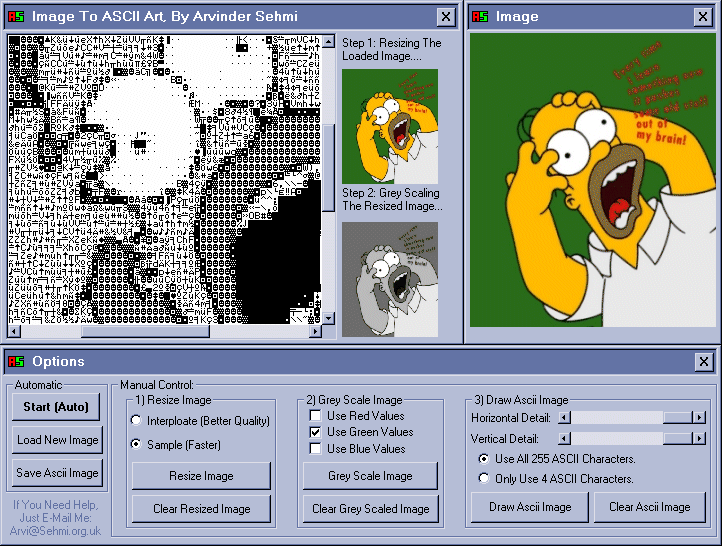Screen dimensions: 722x546
Task: Enable the Use Red Values checkbox
Action: 315,415
